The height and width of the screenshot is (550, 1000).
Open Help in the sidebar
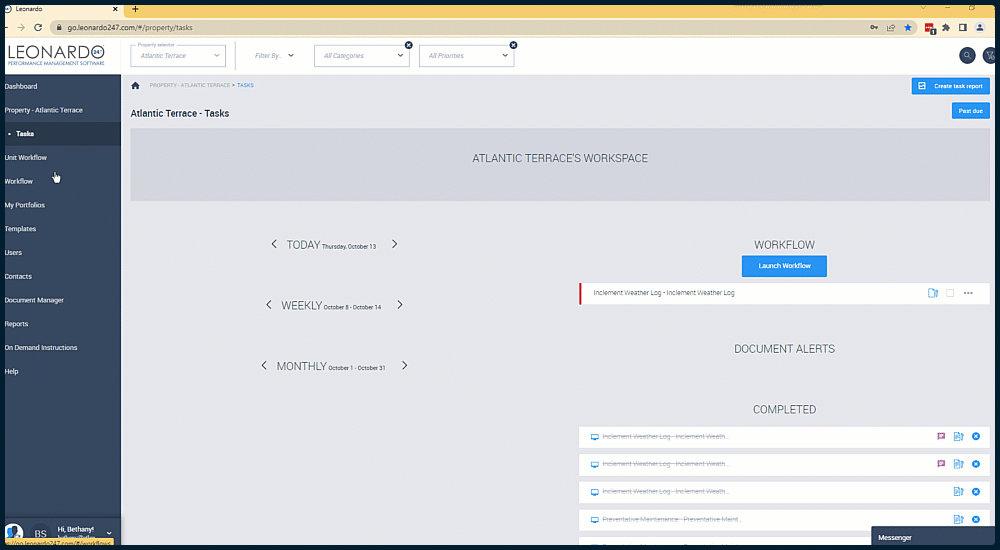[11, 371]
